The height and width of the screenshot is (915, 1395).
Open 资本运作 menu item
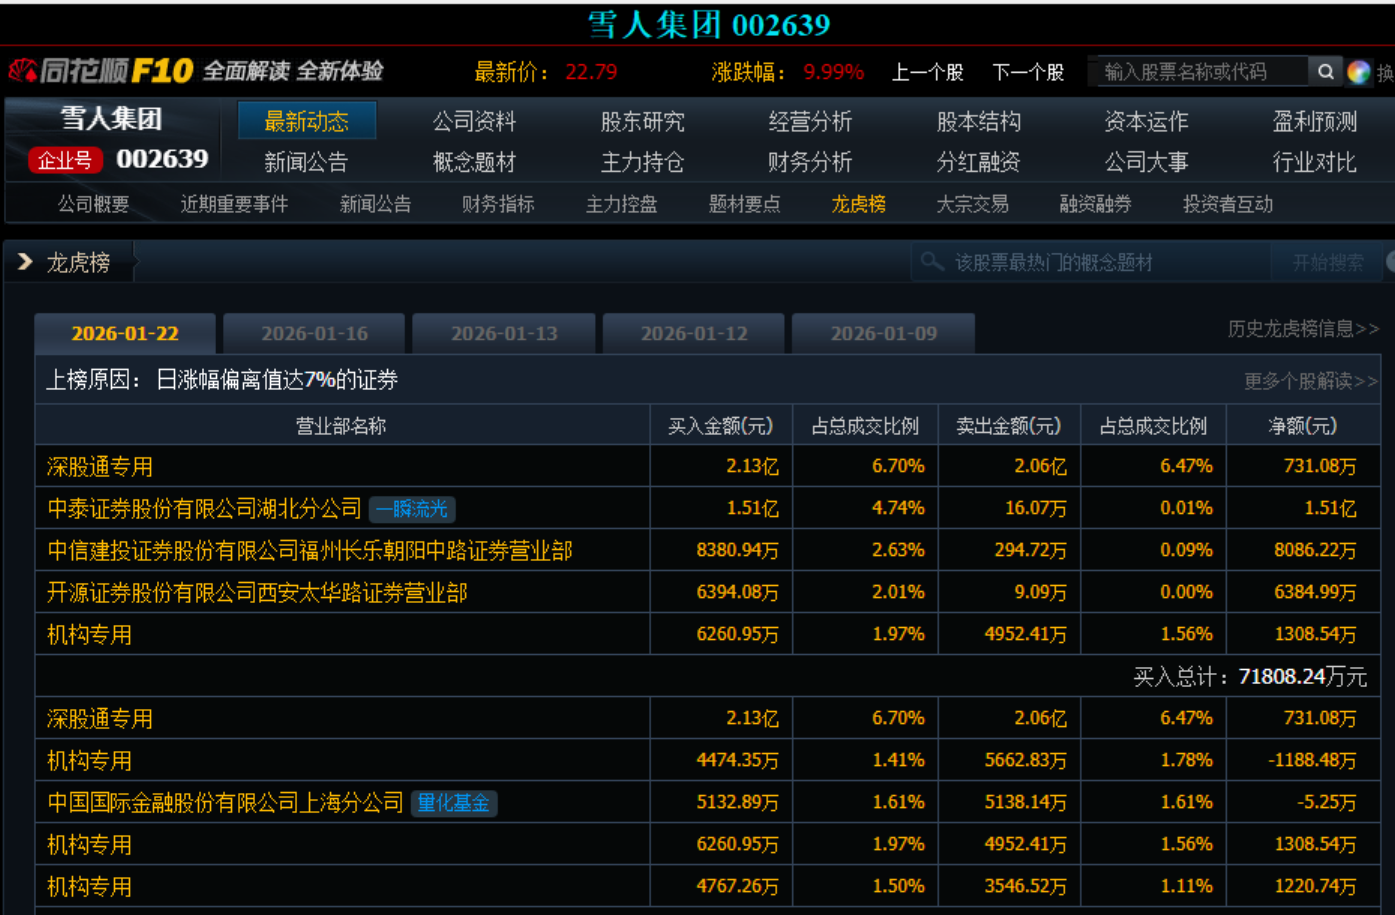(1146, 121)
